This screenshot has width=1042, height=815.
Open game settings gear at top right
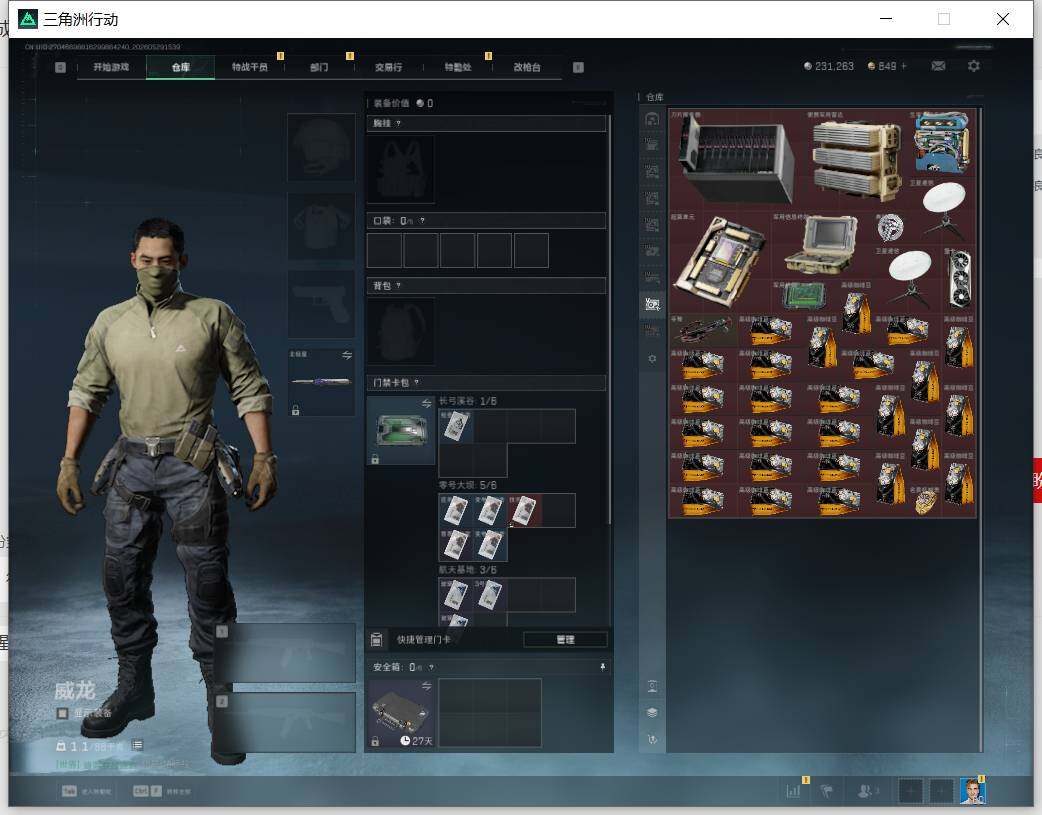974,66
